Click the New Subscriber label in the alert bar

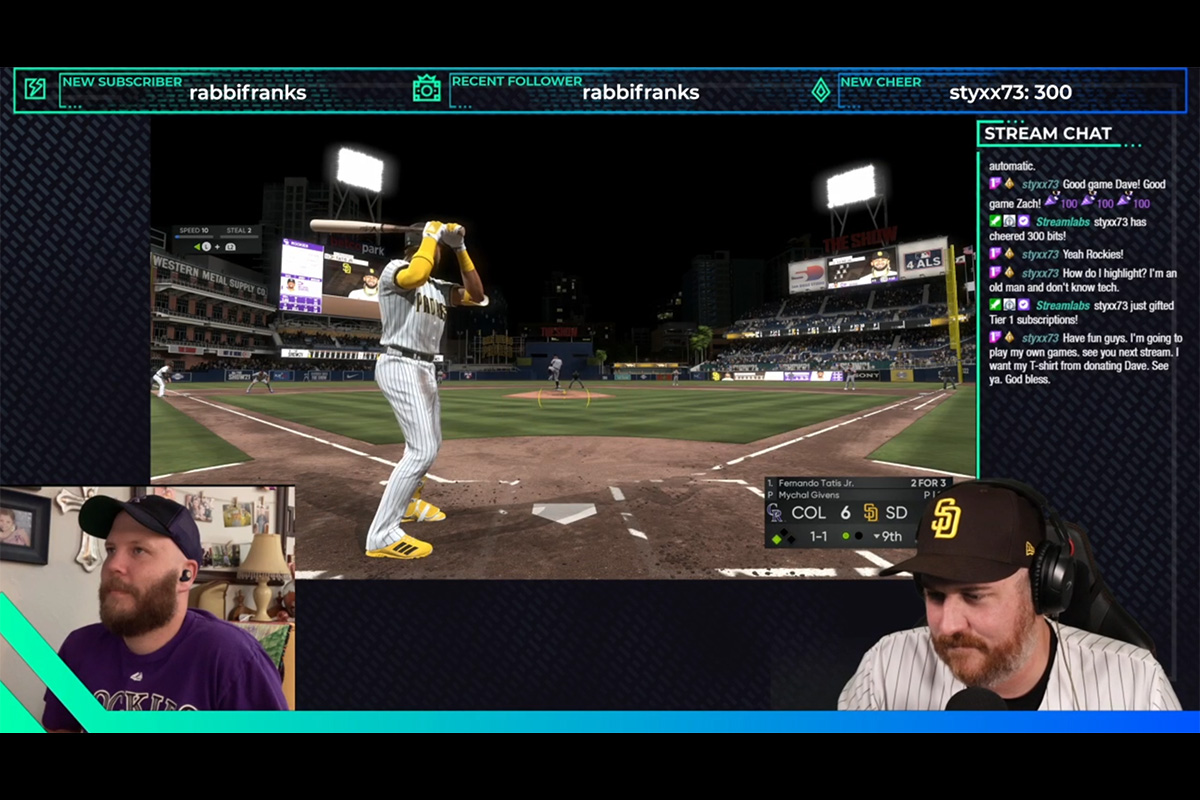click(x=122, y=81)
